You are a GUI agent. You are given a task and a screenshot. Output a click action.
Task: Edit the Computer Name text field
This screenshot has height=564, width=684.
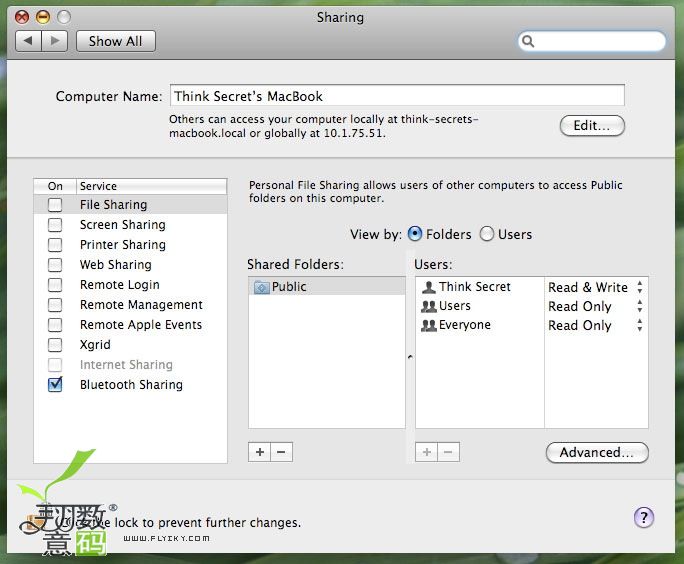click(x=397, y=96)
